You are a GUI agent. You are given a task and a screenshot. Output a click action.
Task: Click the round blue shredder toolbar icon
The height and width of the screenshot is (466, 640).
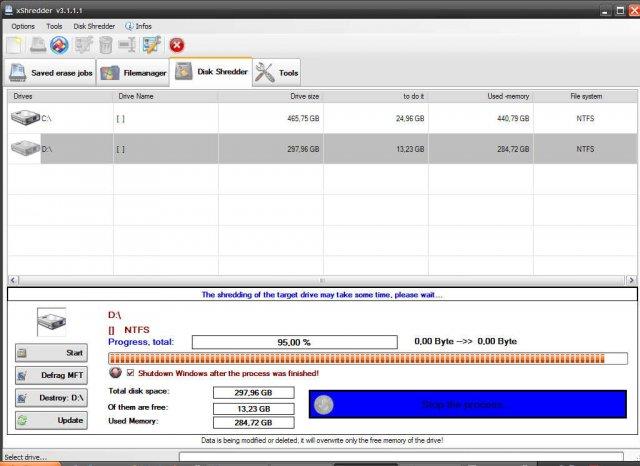pos(59,45)
